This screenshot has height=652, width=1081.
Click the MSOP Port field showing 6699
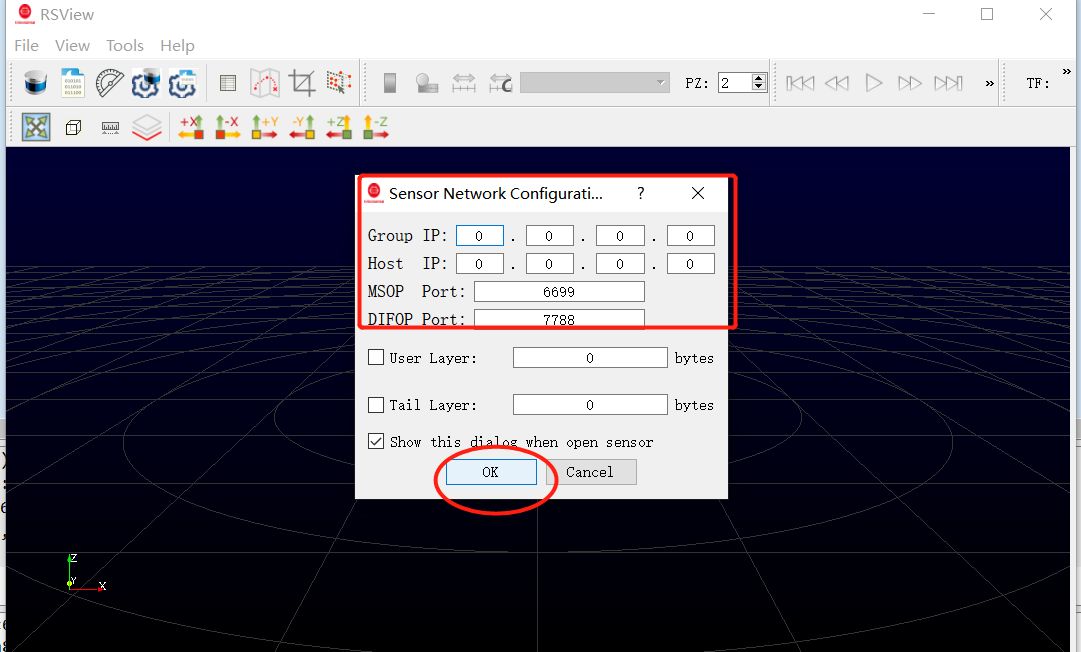point(559,292)
